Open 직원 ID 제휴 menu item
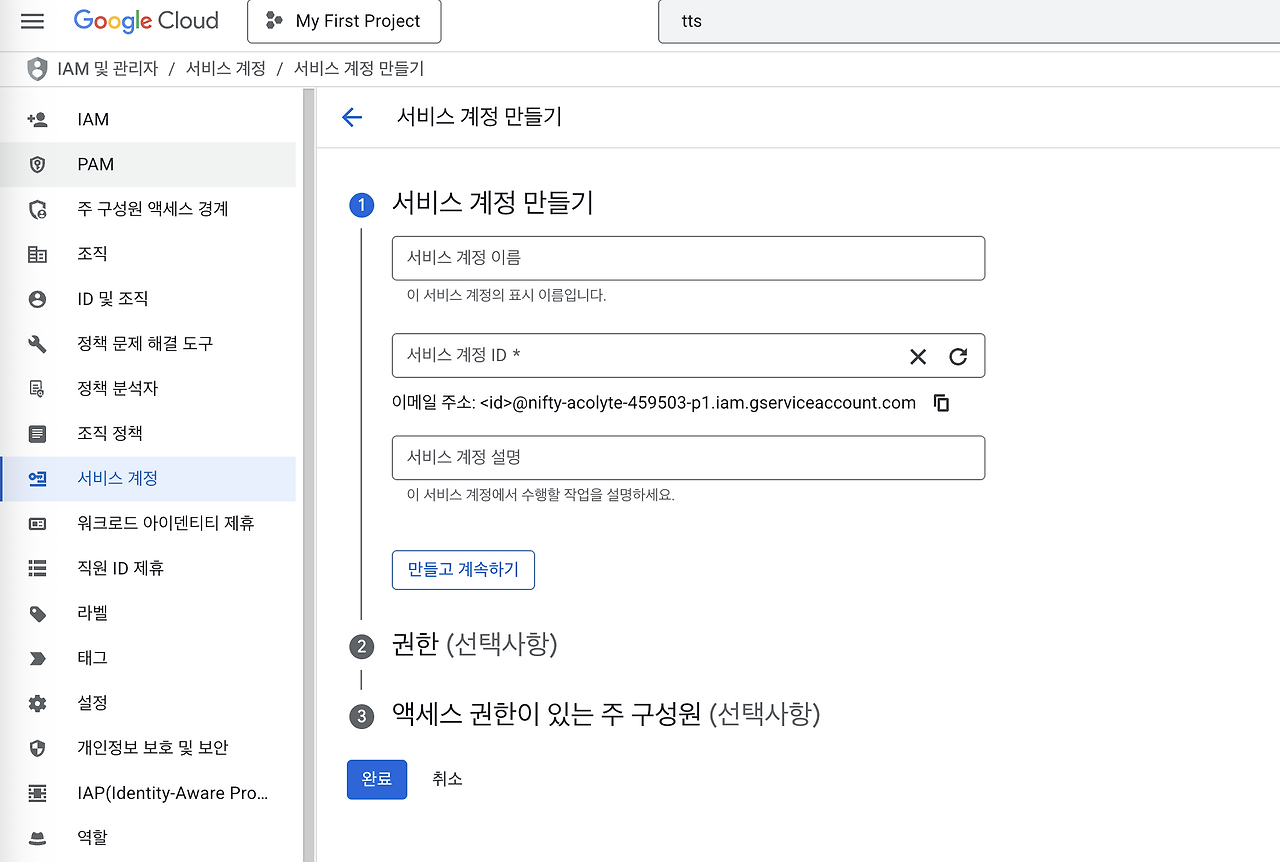1280x862 pixels. 148,568
